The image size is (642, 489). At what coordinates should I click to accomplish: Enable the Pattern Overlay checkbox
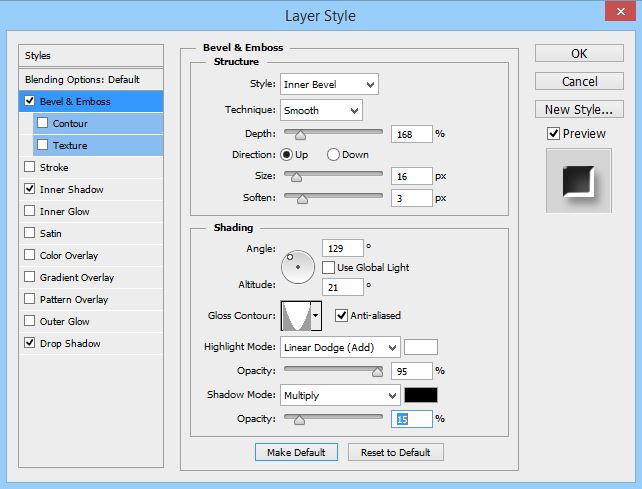point(29,299)
